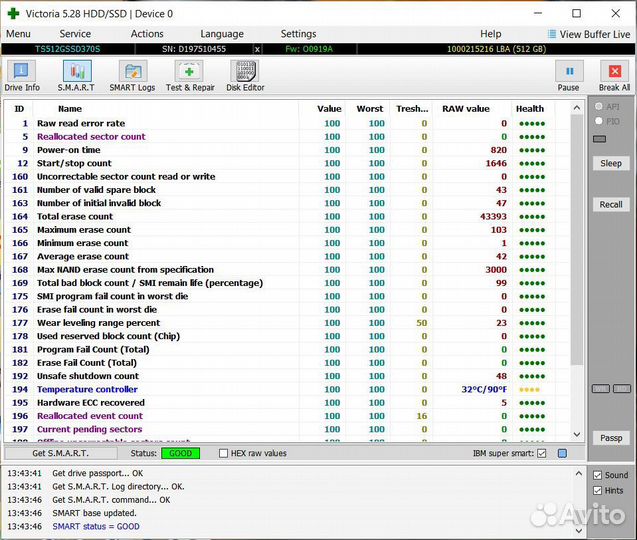Switch to Test & Repair
Screen dimensions: 637x540
click(189, 75)
